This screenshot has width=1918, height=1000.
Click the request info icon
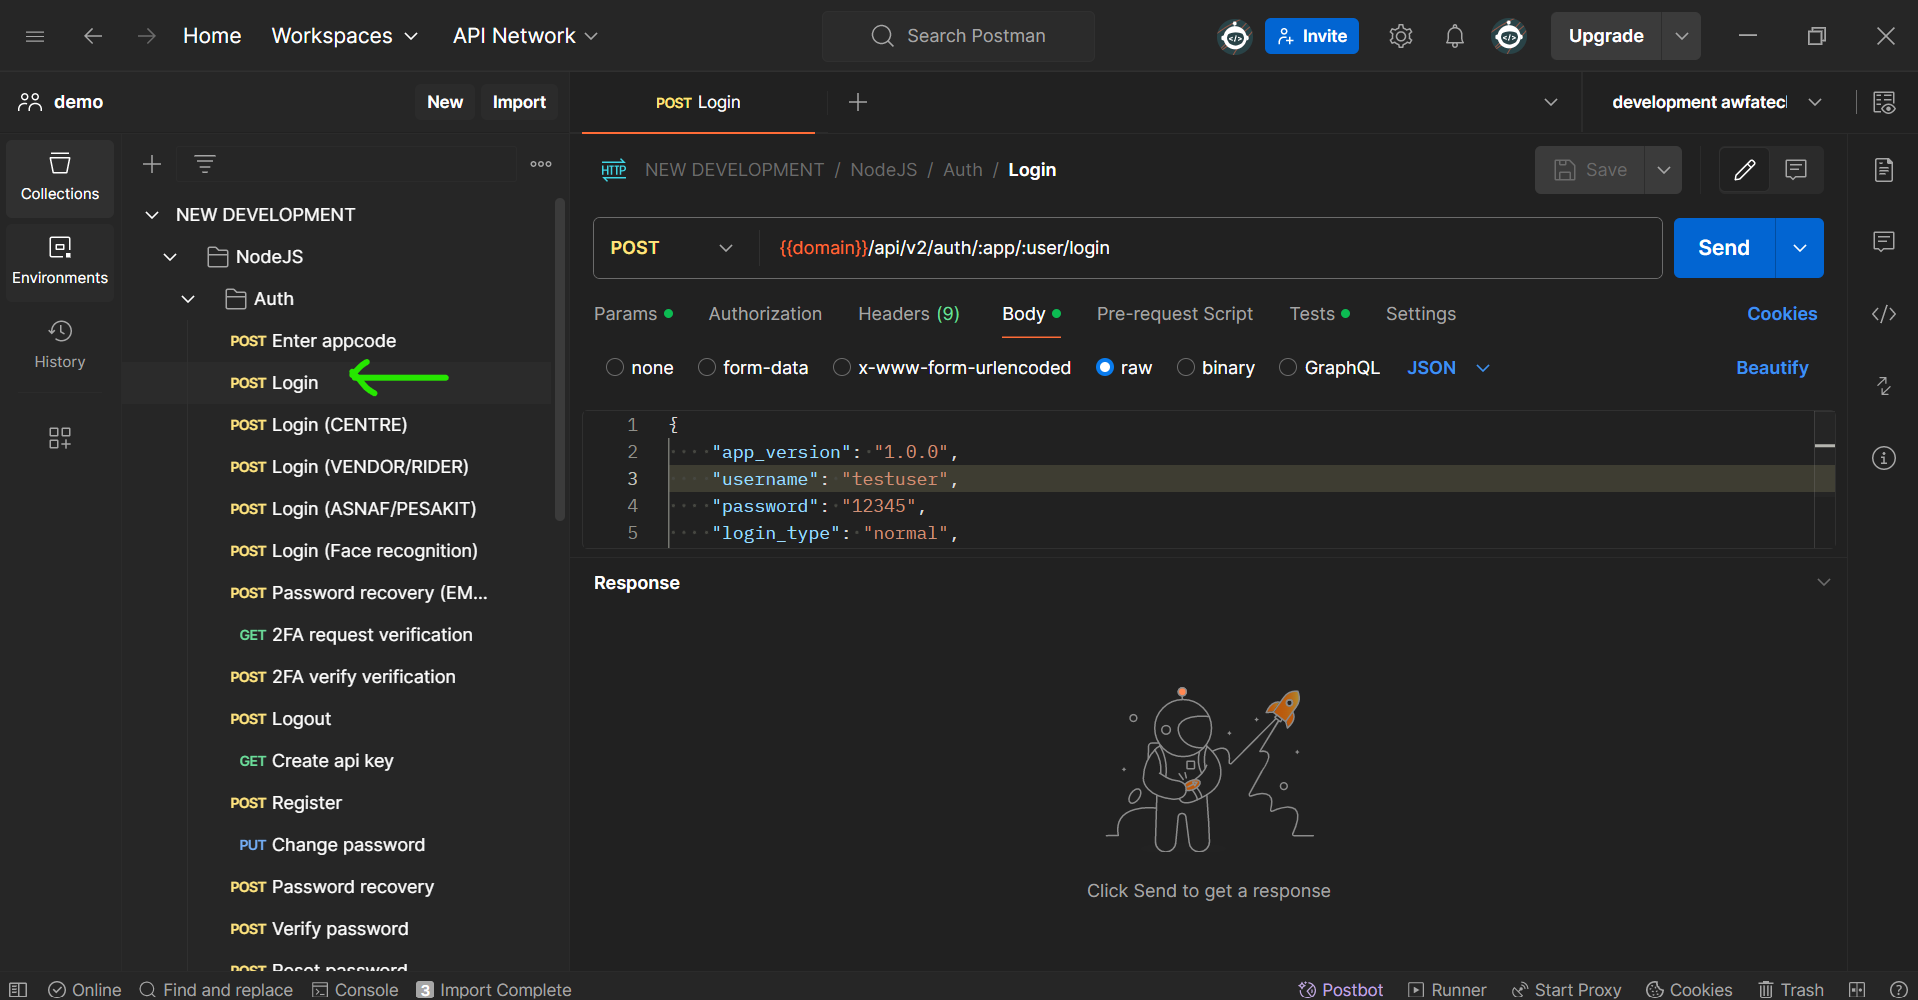1883,458
